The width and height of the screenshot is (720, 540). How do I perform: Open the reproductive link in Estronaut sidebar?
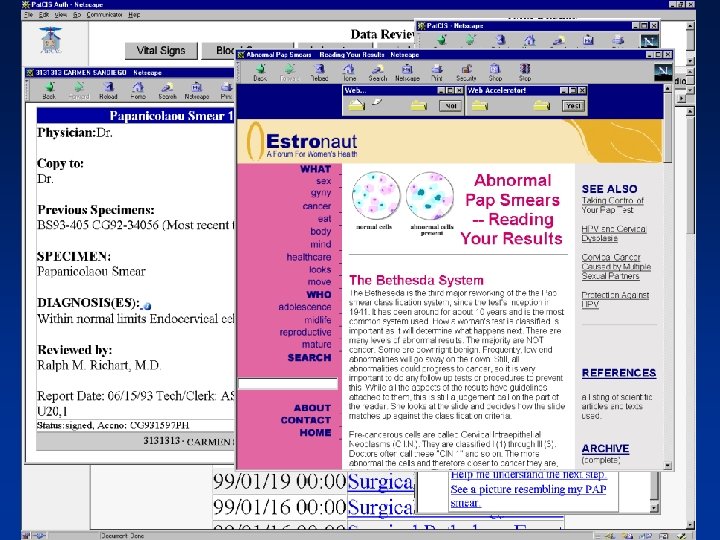(305, 332)
